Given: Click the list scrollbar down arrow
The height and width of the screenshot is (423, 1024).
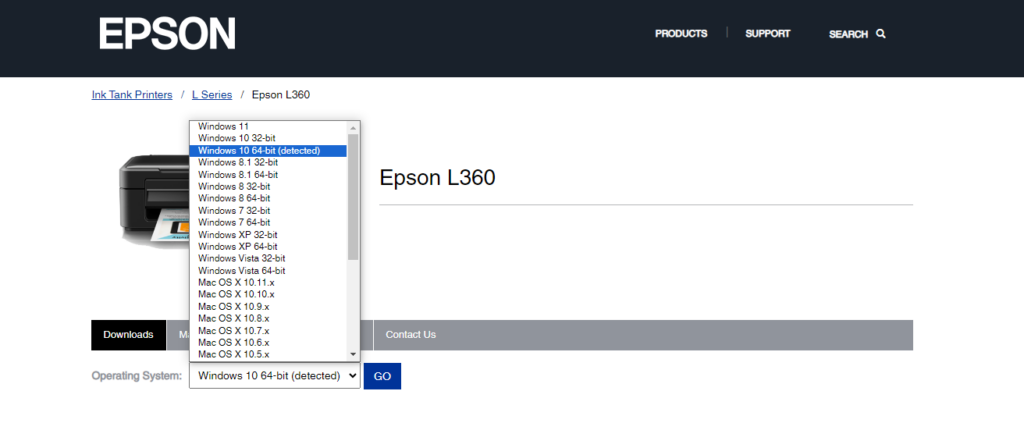Looking at the screenshot, I should (x=353, y=354).
